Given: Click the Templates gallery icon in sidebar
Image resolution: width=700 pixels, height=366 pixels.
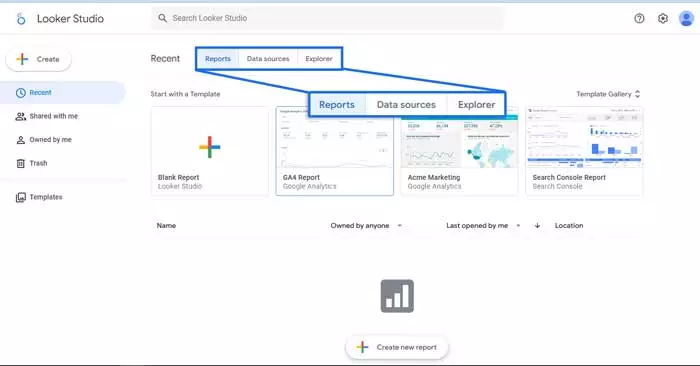Looking at the screenshot, I should click(x=21, y=197).
